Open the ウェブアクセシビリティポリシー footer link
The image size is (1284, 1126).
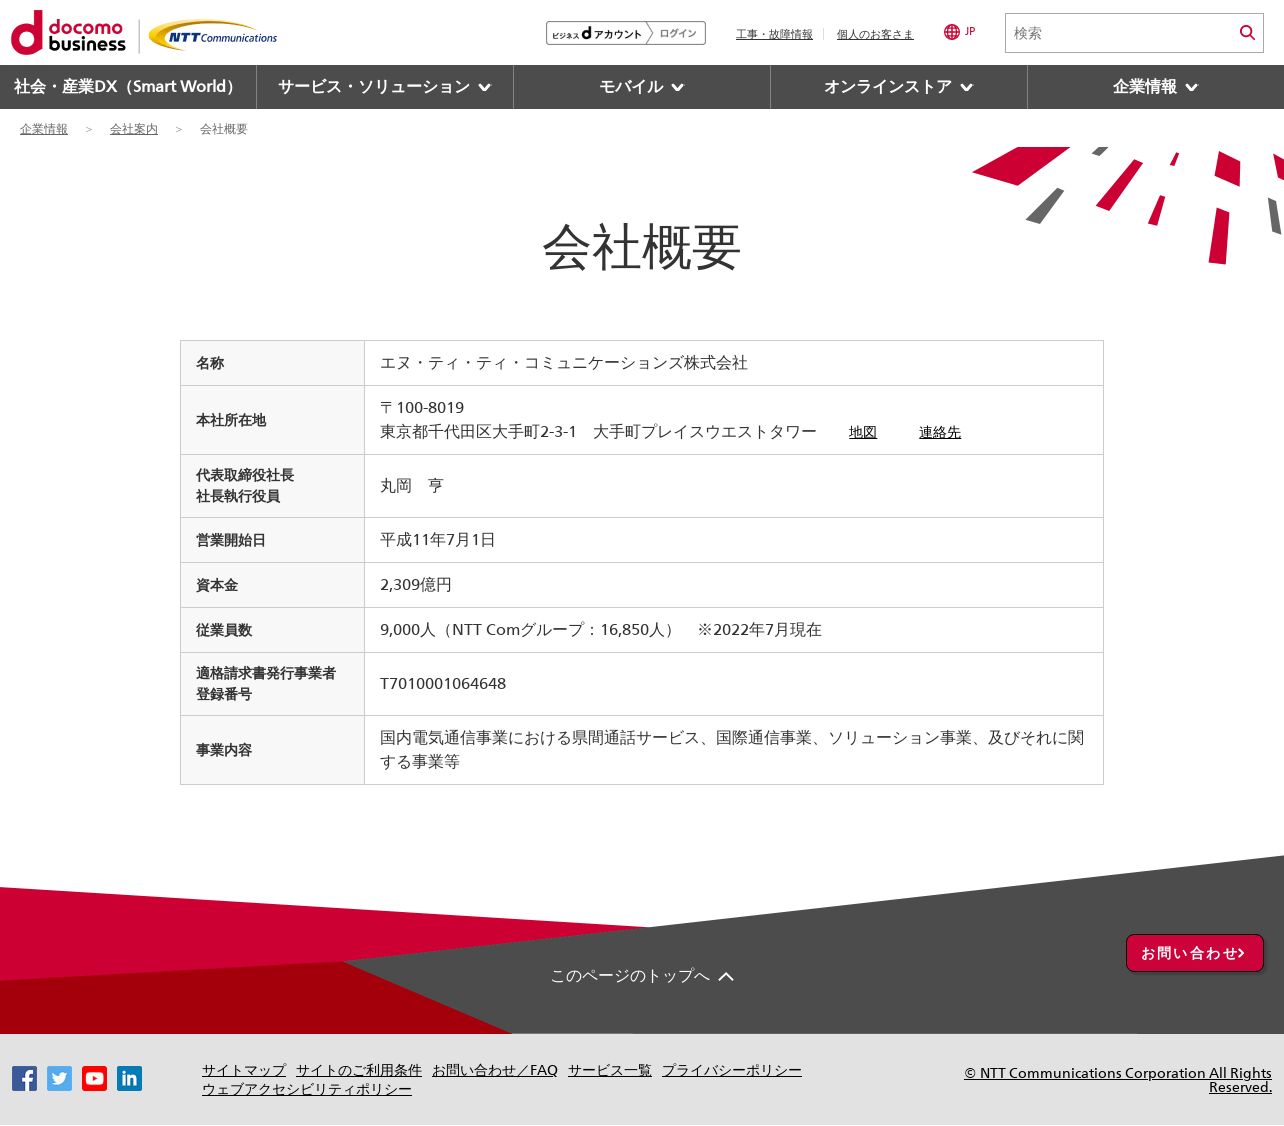tap(307, 1089)
